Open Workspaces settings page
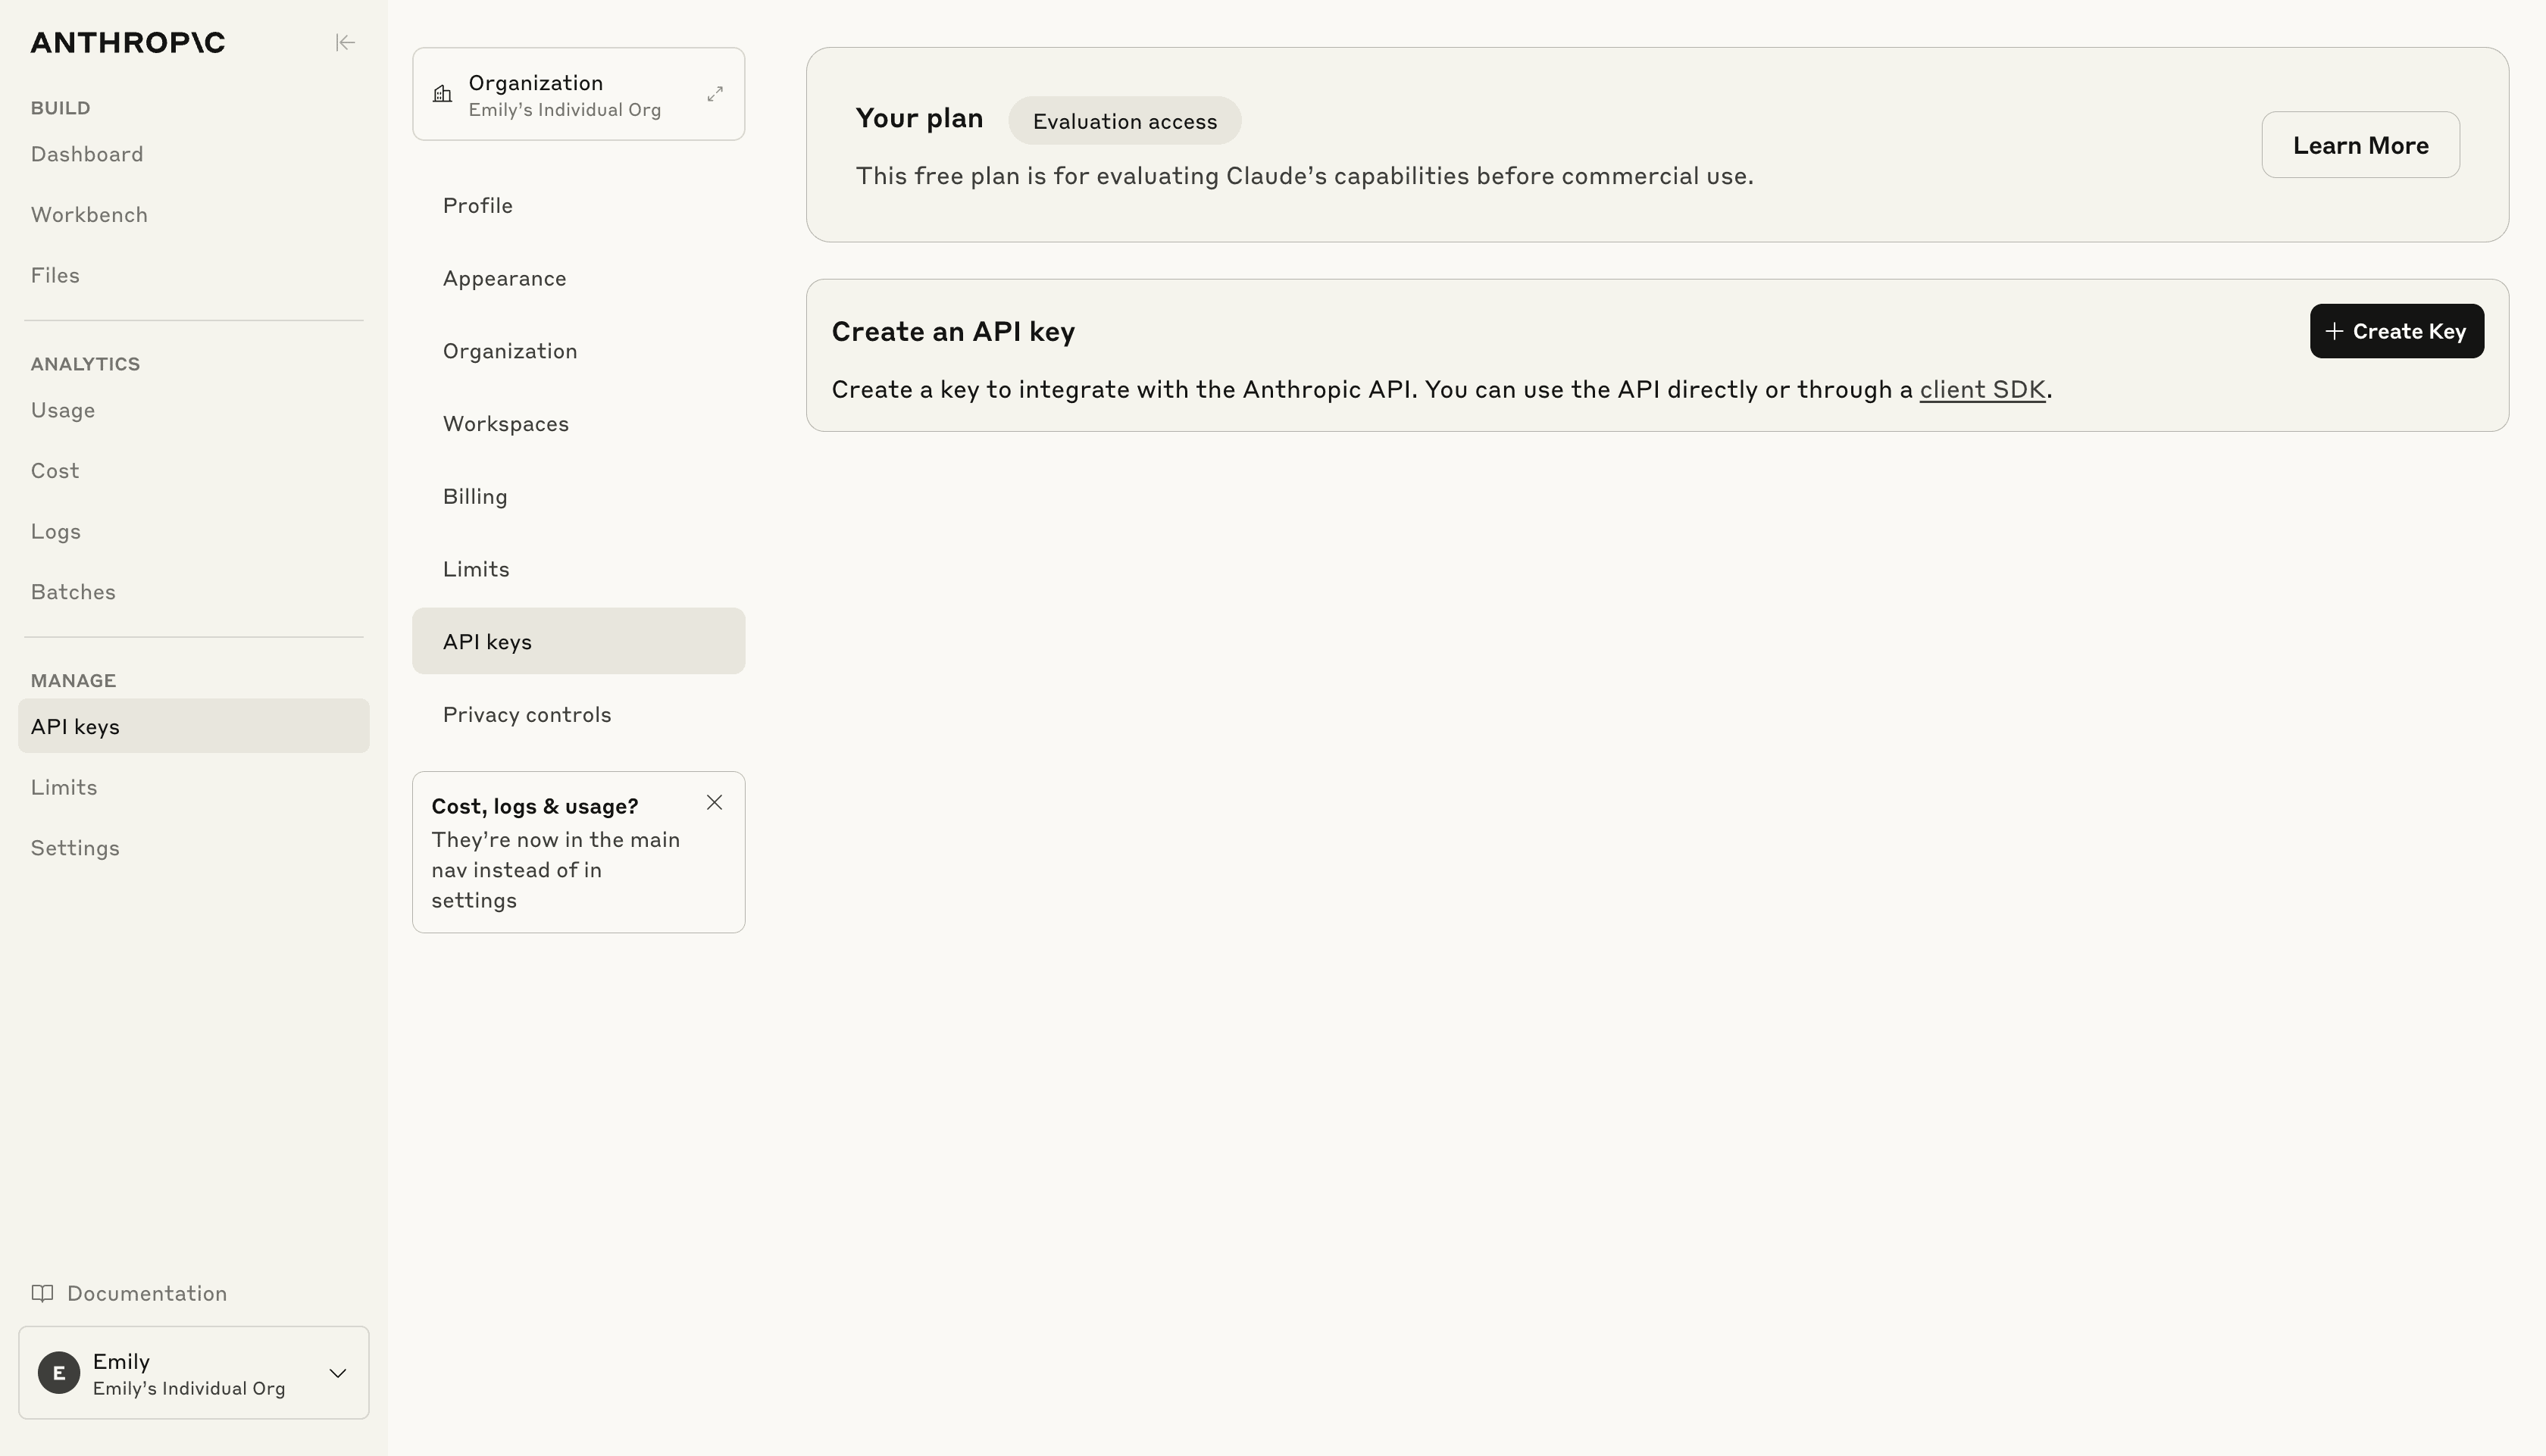This screenshot has height=1456, width=2546. (x=506, y=424)
